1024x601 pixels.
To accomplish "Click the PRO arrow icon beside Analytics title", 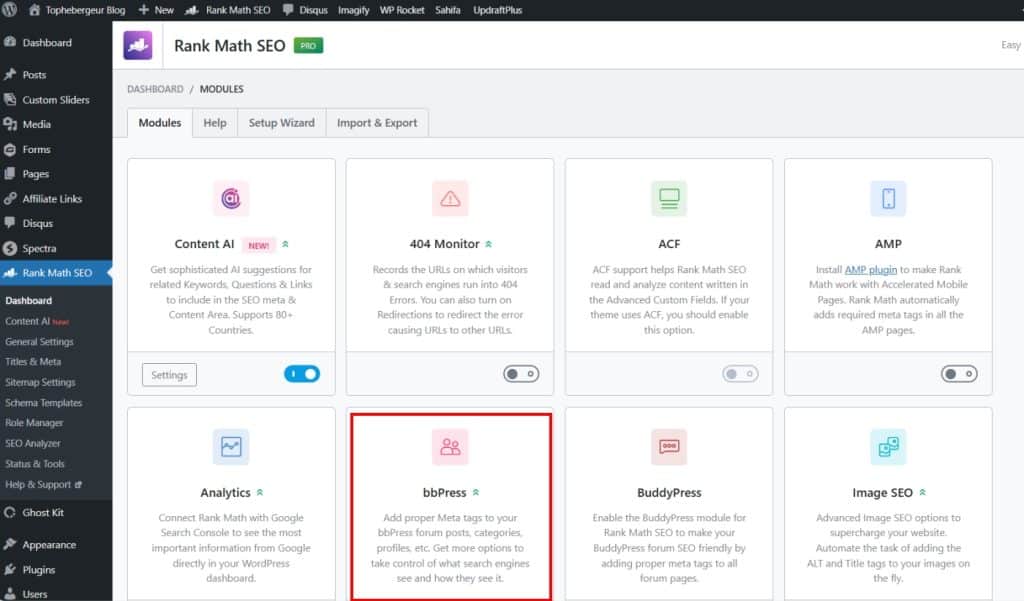I will click(260, 492).
